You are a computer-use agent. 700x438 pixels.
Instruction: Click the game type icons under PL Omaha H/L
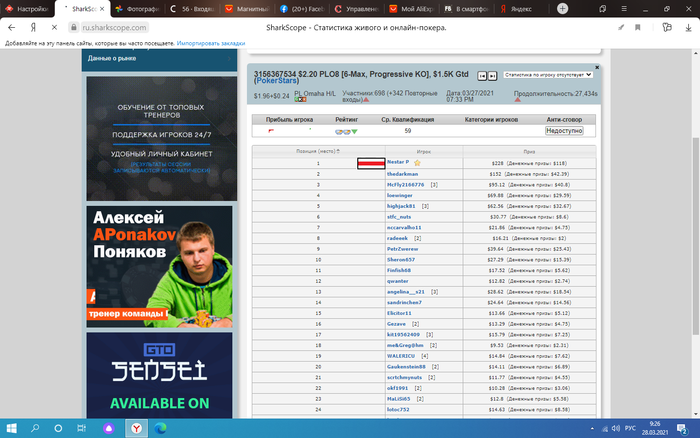click(x=300, y=100)
